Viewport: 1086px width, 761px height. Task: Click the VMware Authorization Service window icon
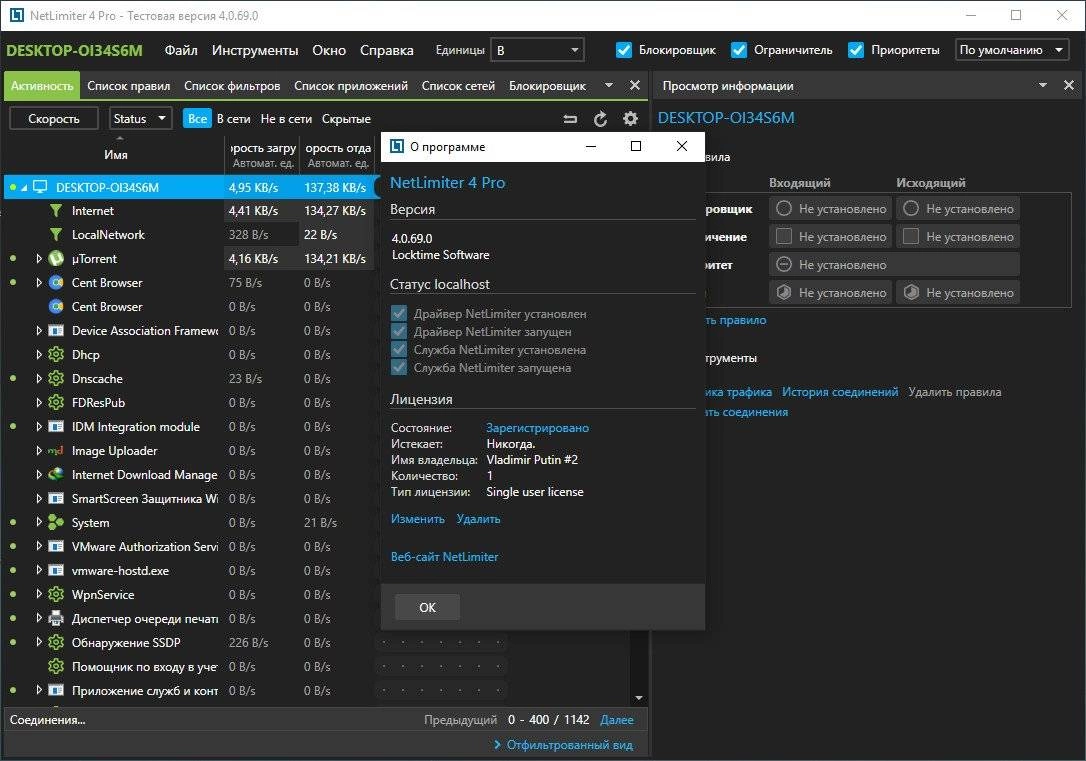[56, 546]
